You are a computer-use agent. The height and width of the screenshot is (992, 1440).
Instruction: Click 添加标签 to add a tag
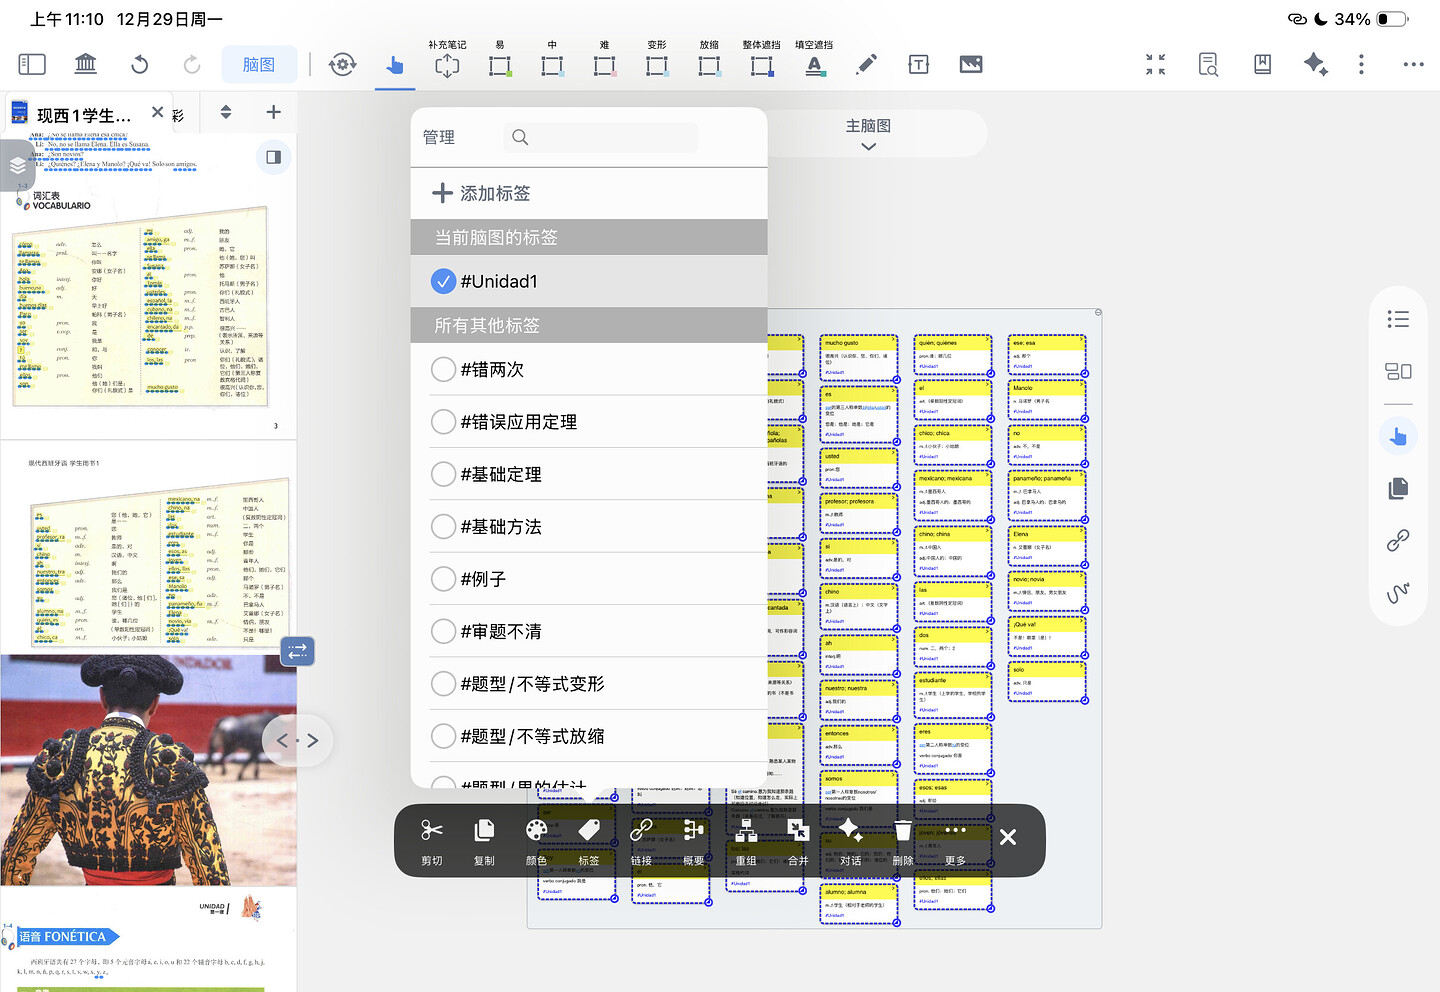pos(481,194)
